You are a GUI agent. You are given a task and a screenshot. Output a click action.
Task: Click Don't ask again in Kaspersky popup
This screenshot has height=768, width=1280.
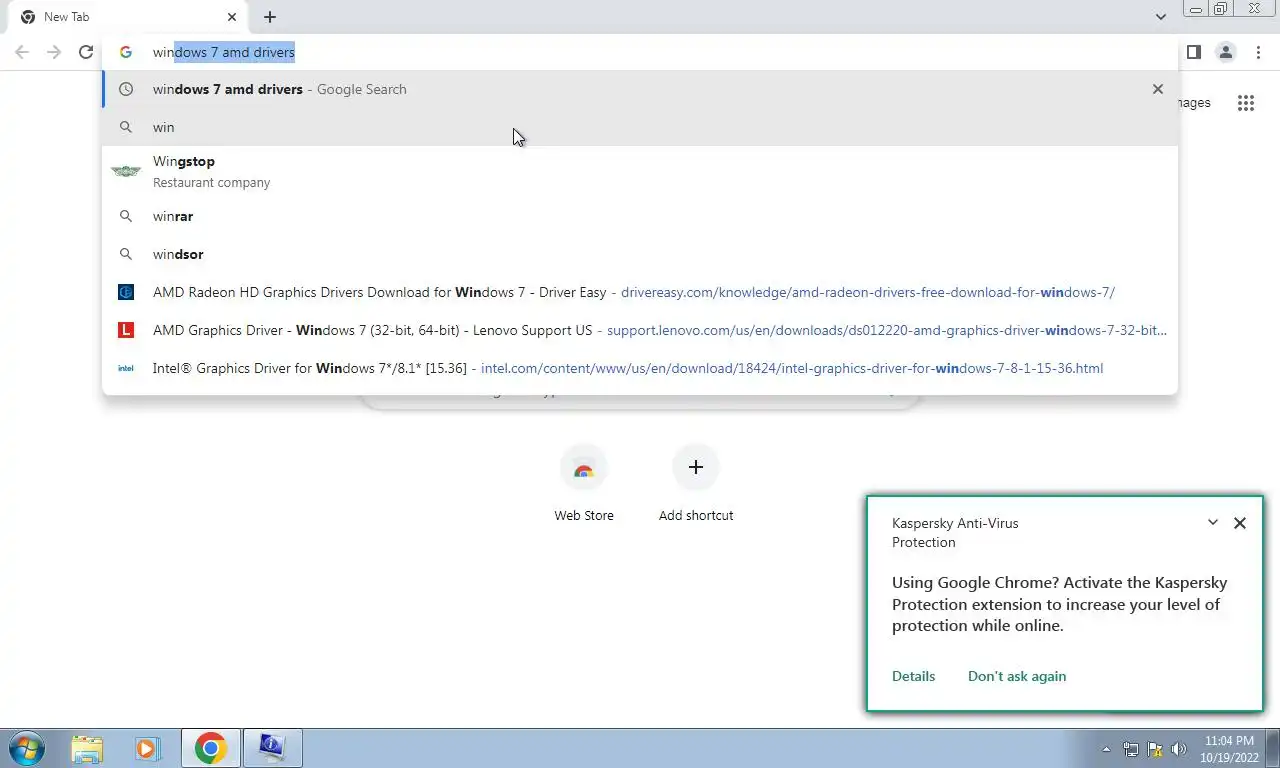(x=1017, y=676)
